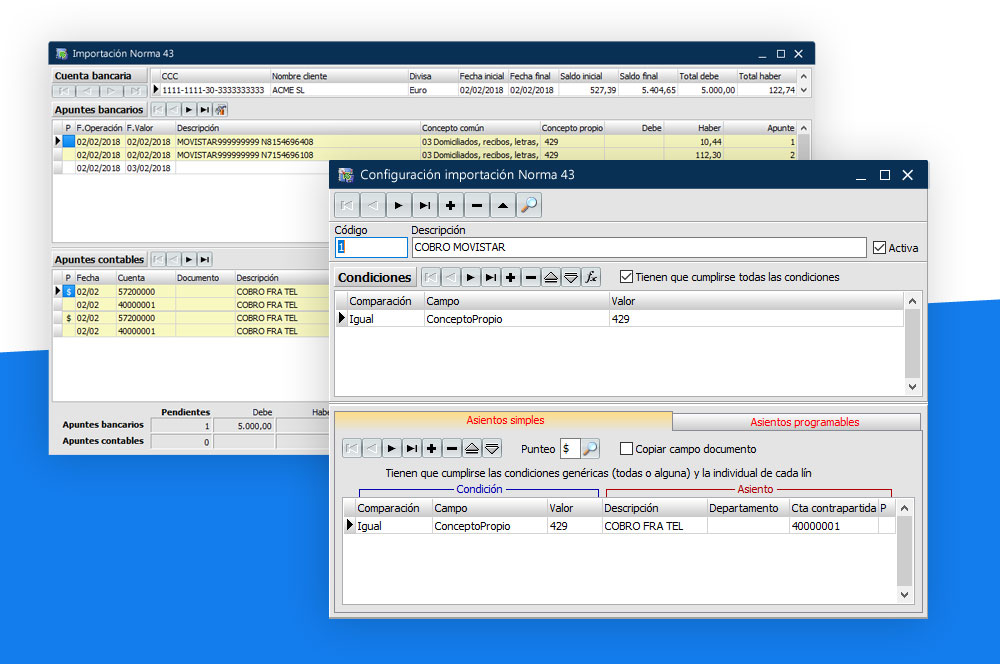
Task: Go to next record in Apuntes contables
Action: tap(188, 259)
